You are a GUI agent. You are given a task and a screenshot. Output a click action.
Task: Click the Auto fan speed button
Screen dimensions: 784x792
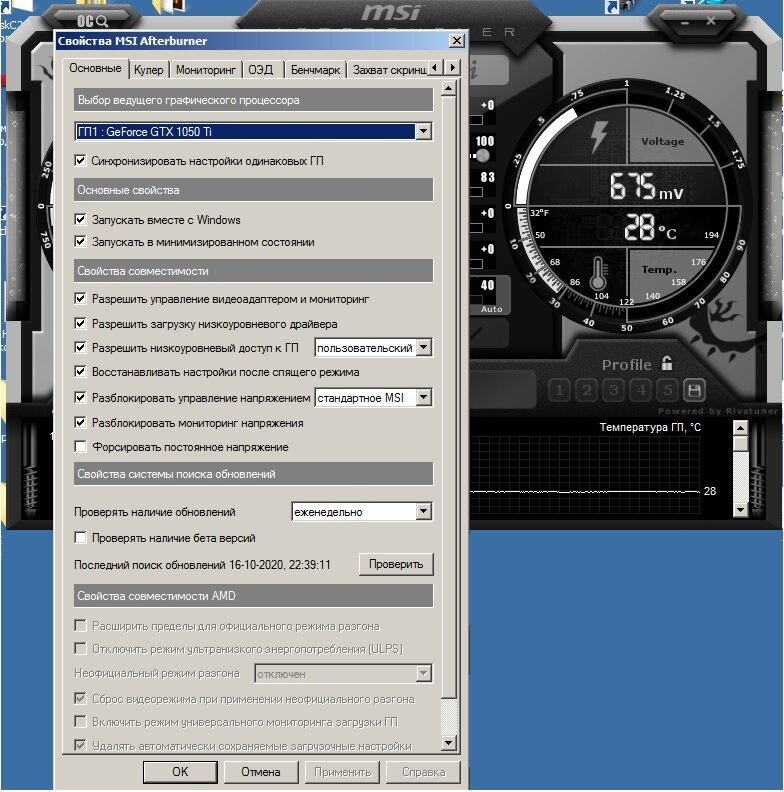(x=491, y=309)
